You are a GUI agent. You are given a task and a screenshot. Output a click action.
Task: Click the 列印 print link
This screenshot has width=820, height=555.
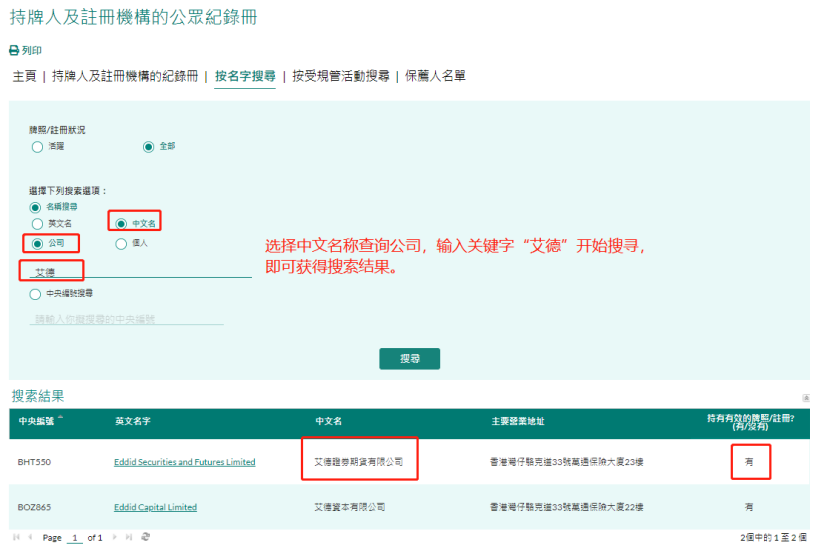point(31,50)
